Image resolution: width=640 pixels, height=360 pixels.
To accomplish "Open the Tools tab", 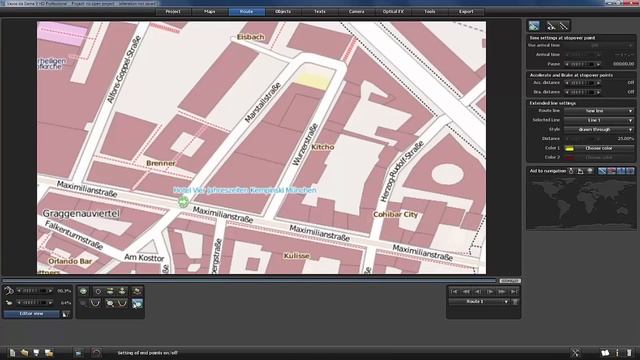I will (x=430, y=11).
